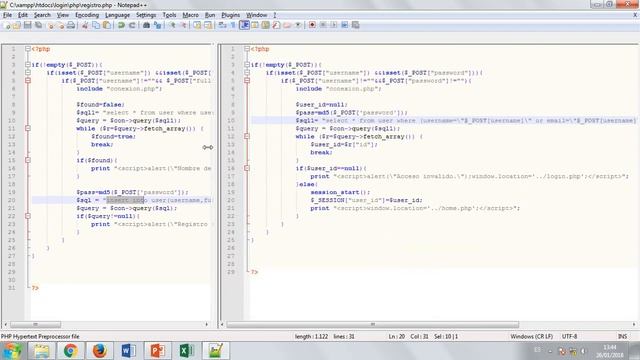
Task: Collapse right pane fold at line 16
Action: pyautogui.click(x=247, y=168)
